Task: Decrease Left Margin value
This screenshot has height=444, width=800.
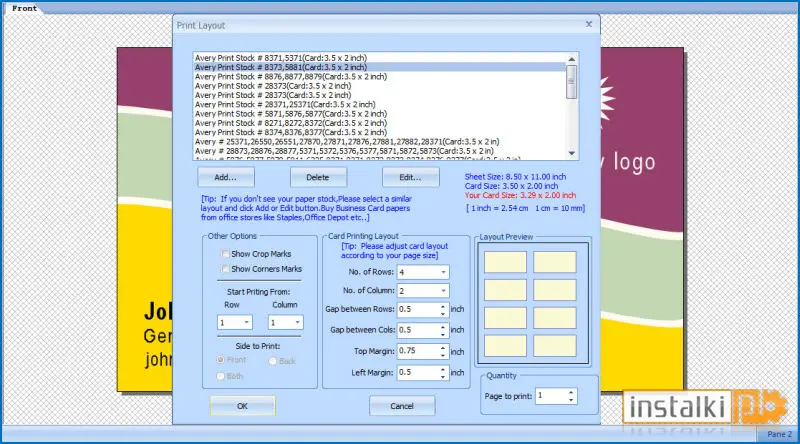Action: (x=443, y=376)
